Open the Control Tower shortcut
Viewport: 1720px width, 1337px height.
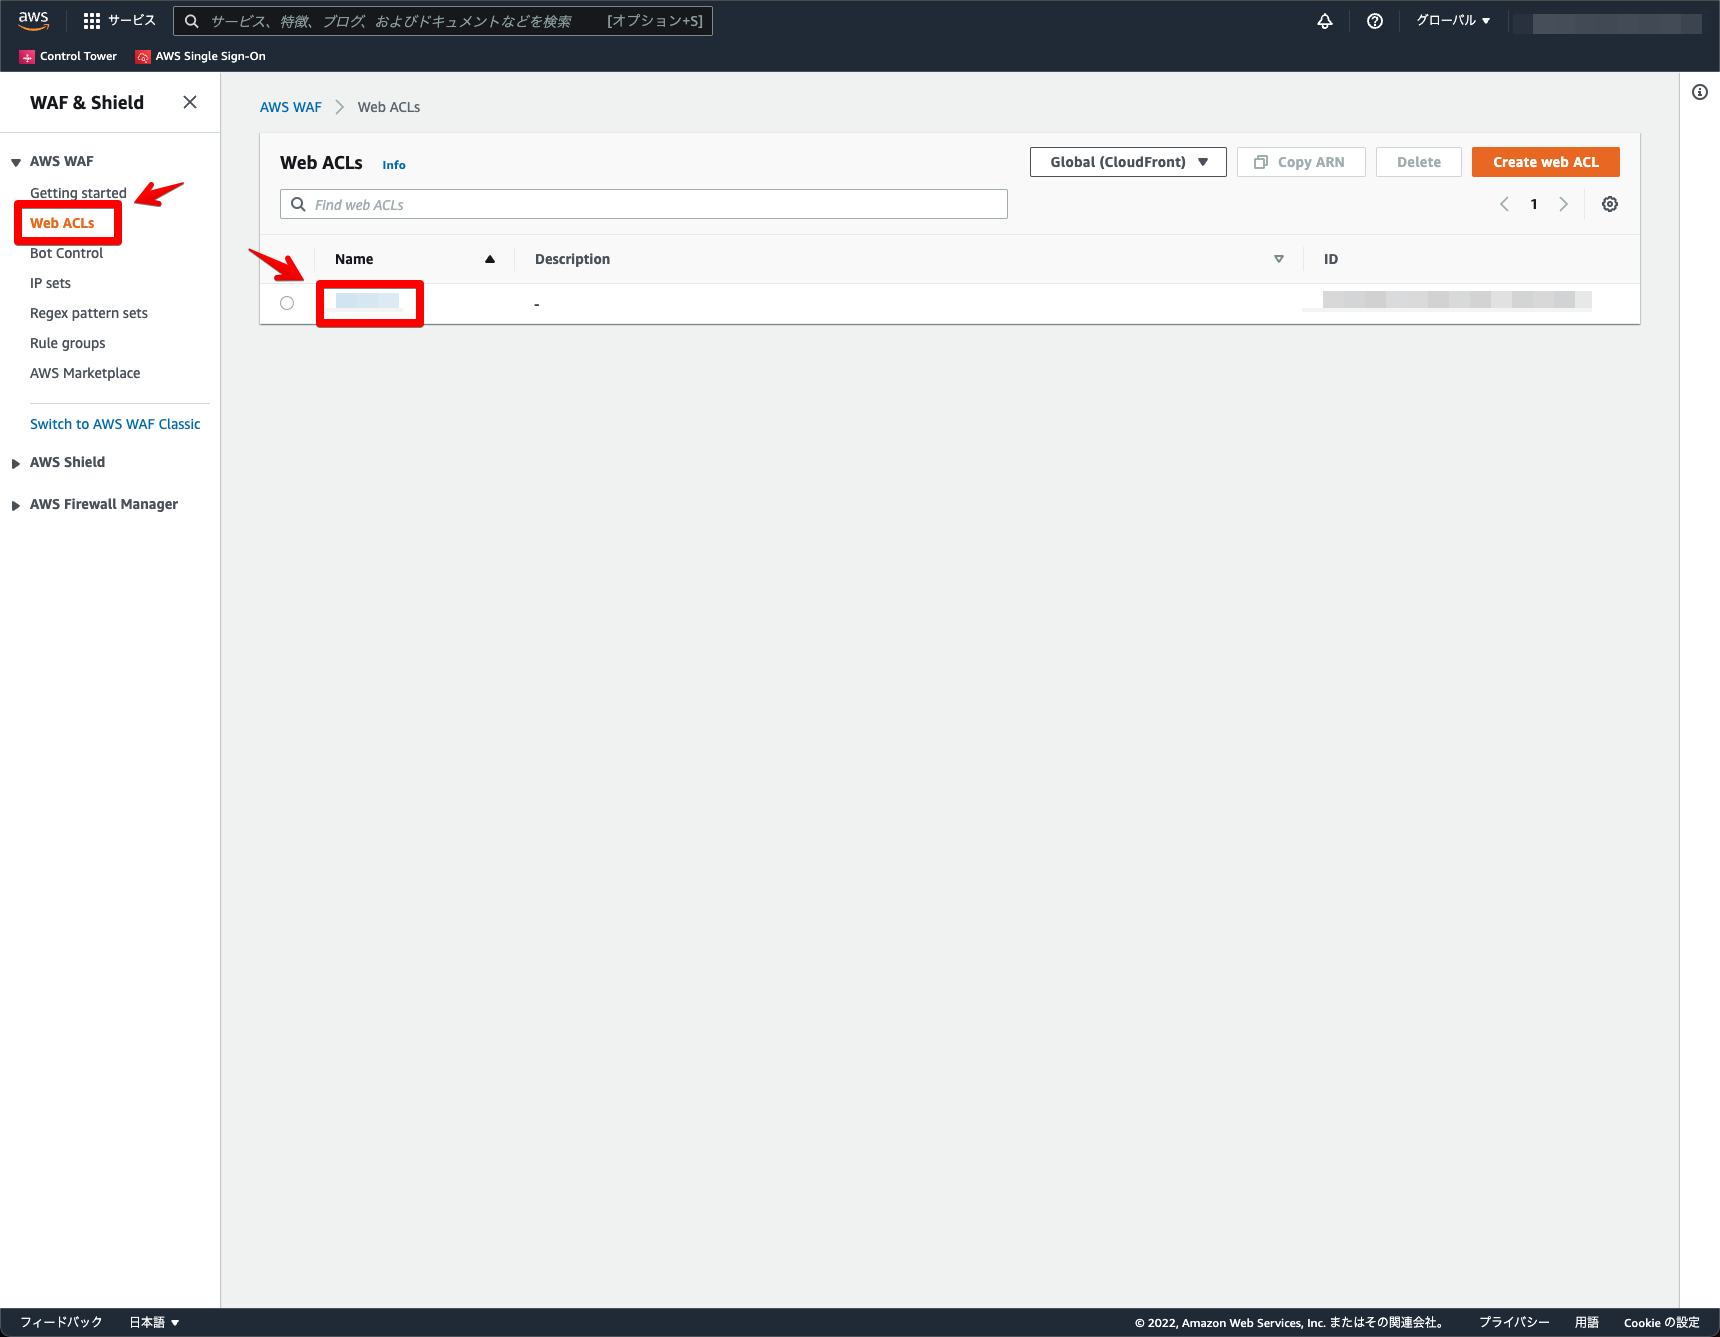pyautogui.click(x=68, y=56)
